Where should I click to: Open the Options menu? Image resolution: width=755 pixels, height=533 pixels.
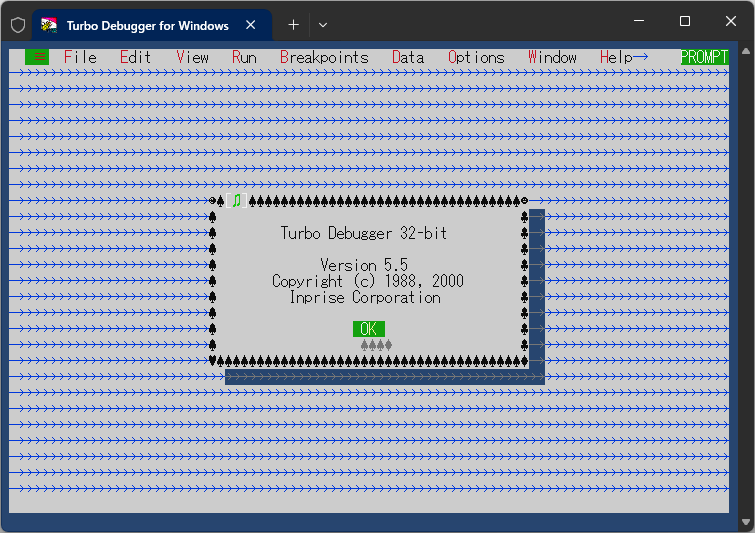click(476, 57)
